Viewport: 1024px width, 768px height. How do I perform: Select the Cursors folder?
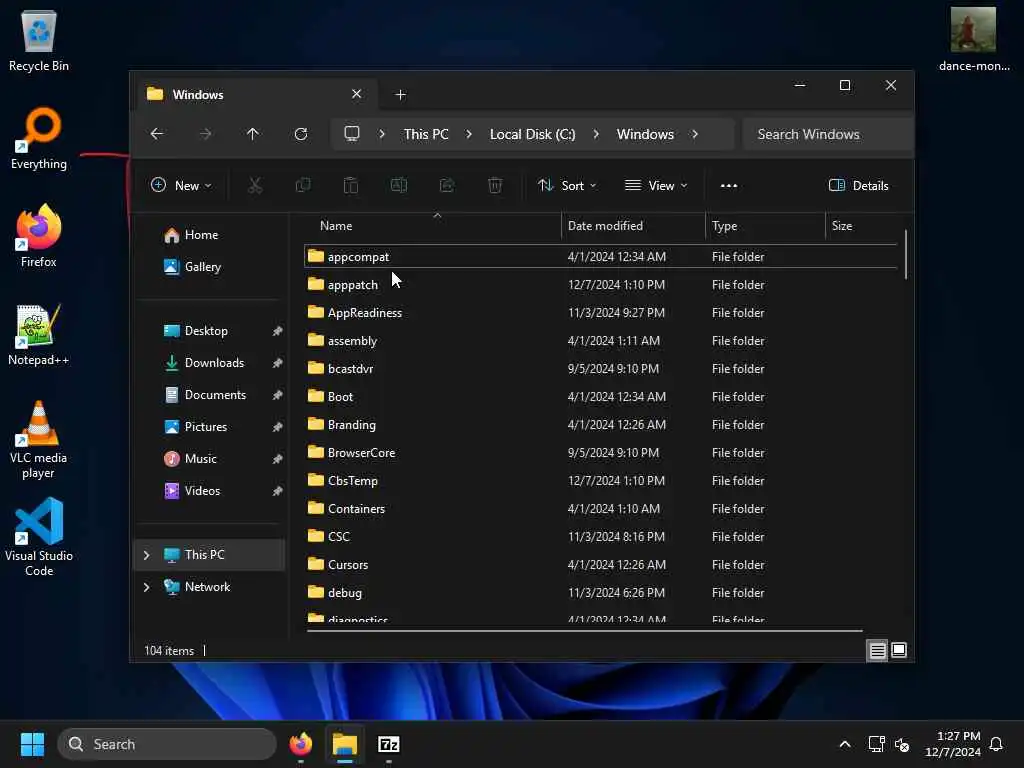tap(600, 565)
